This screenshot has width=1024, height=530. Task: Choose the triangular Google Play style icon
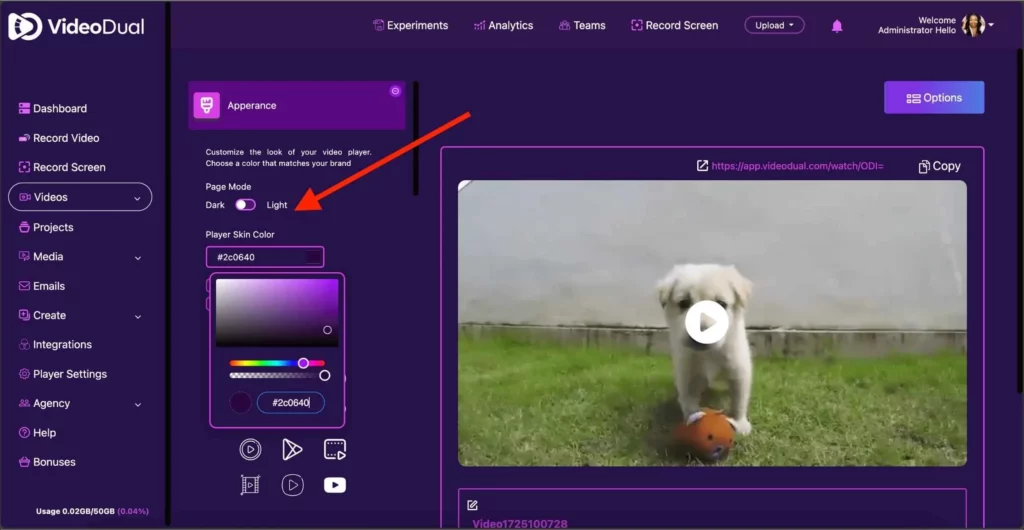(x=292, y=450)
